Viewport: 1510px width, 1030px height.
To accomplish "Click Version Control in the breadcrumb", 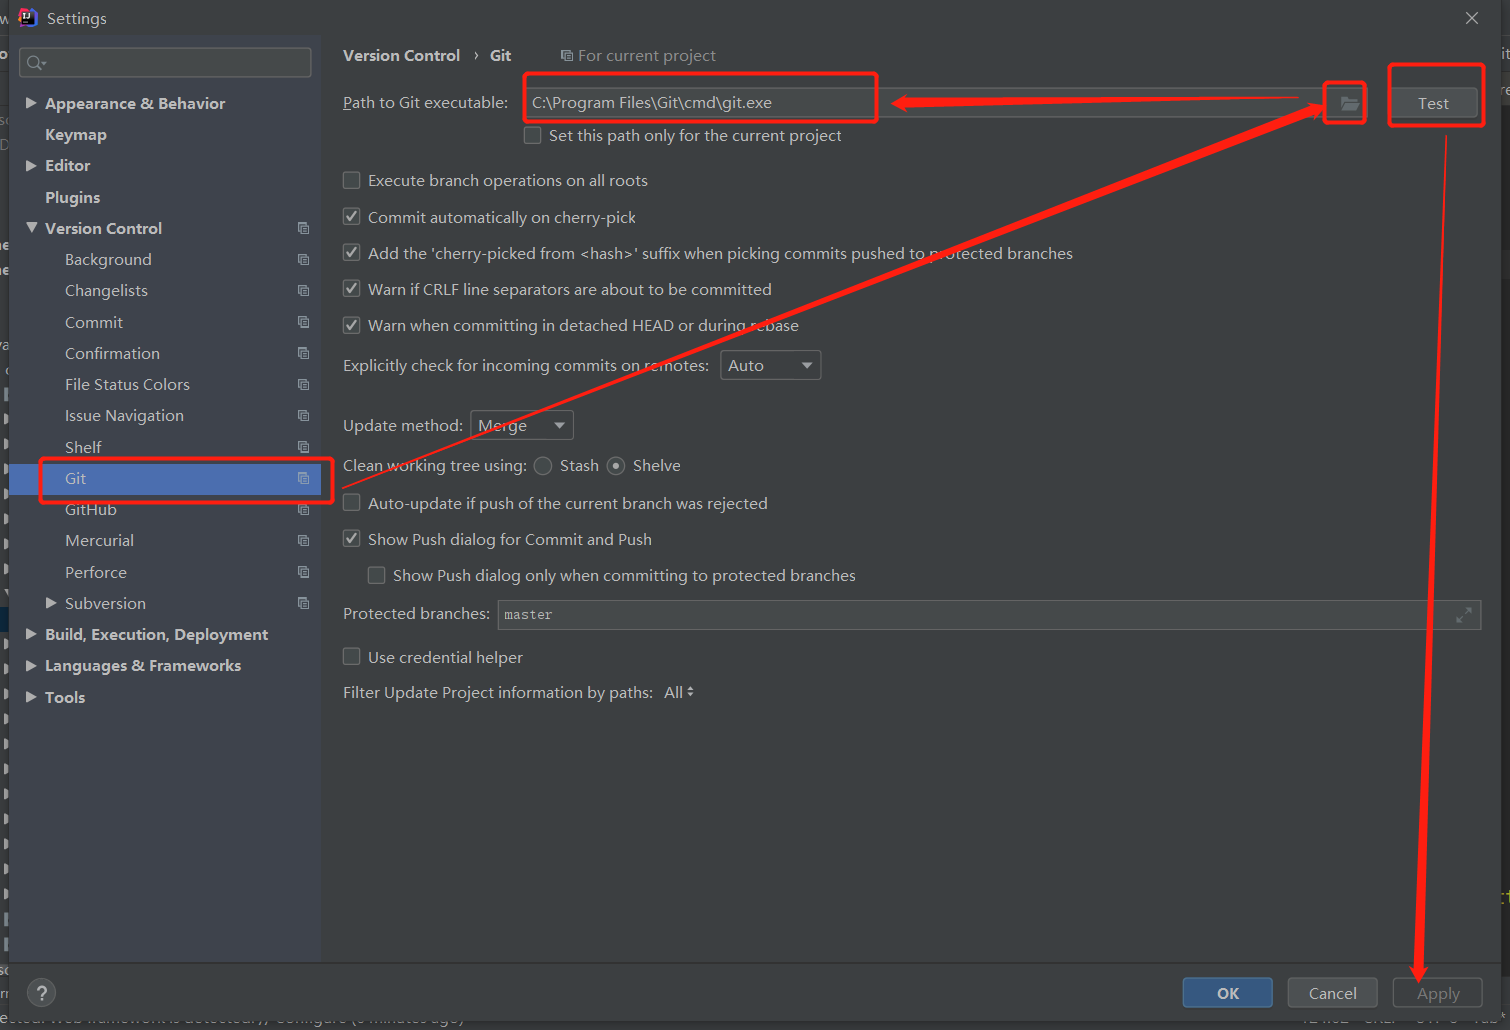I will click(x=401, y=55).
